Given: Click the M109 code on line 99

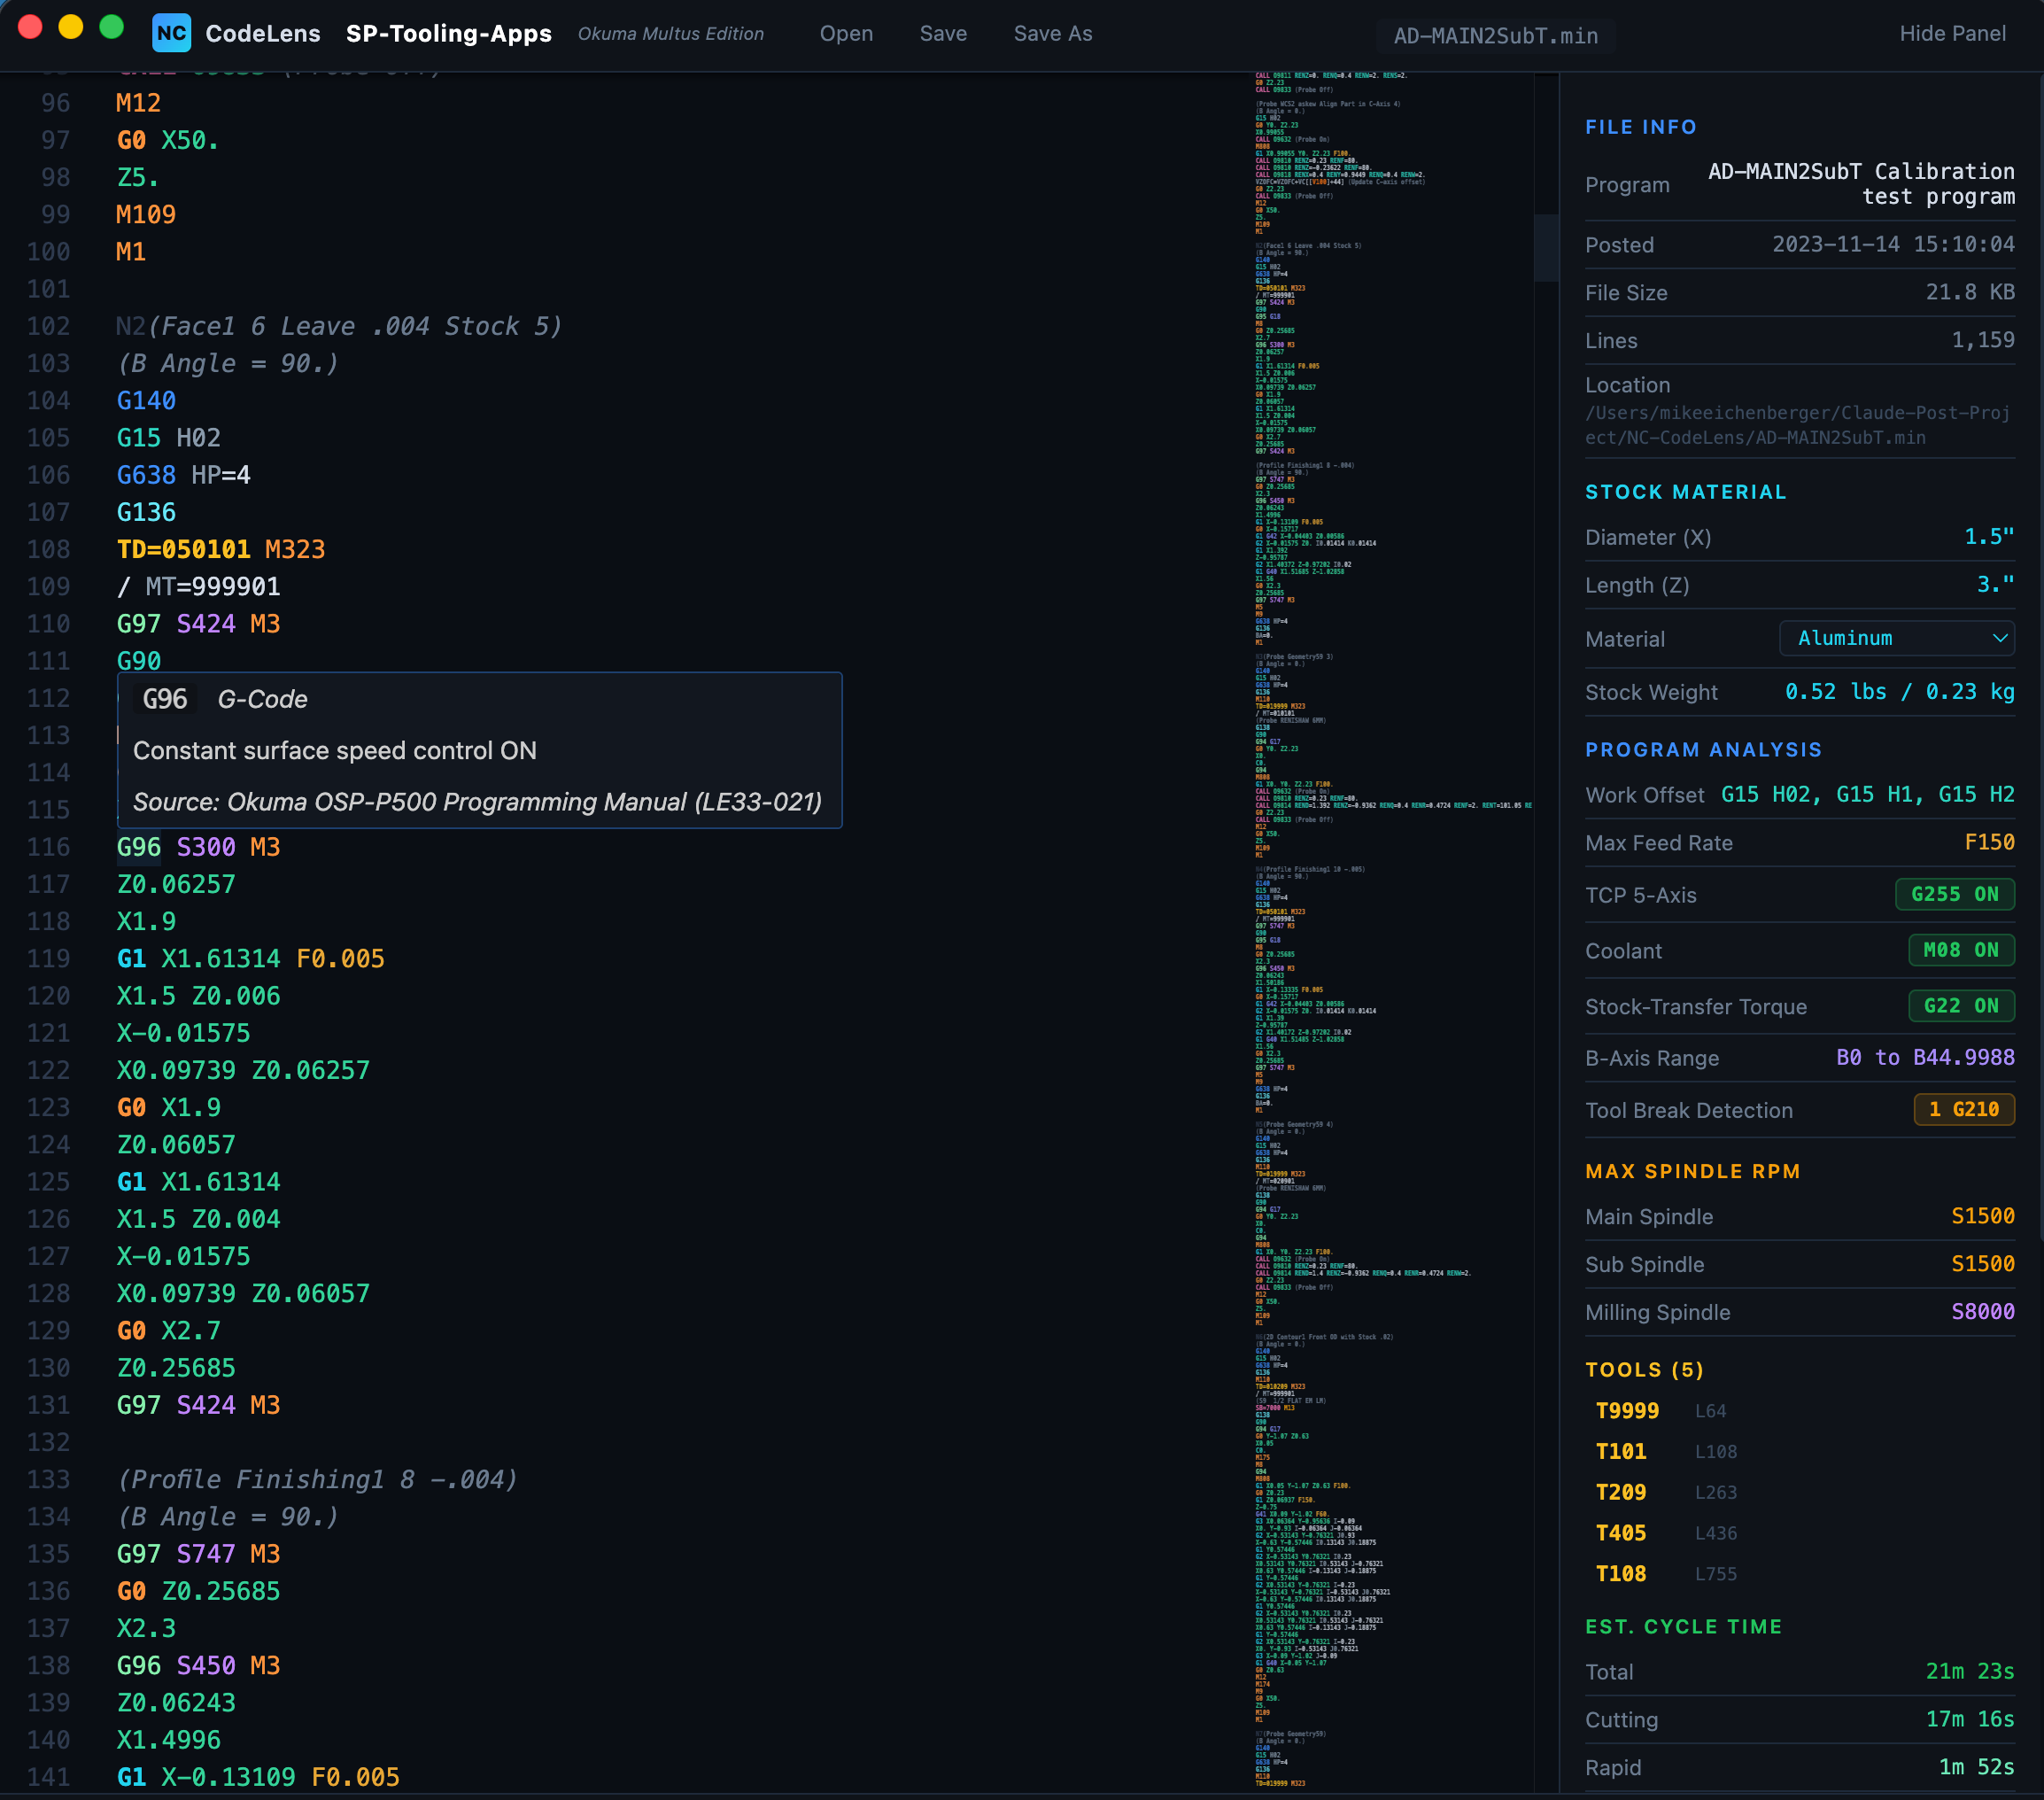Looking at the screenshot, I should 146,214.
